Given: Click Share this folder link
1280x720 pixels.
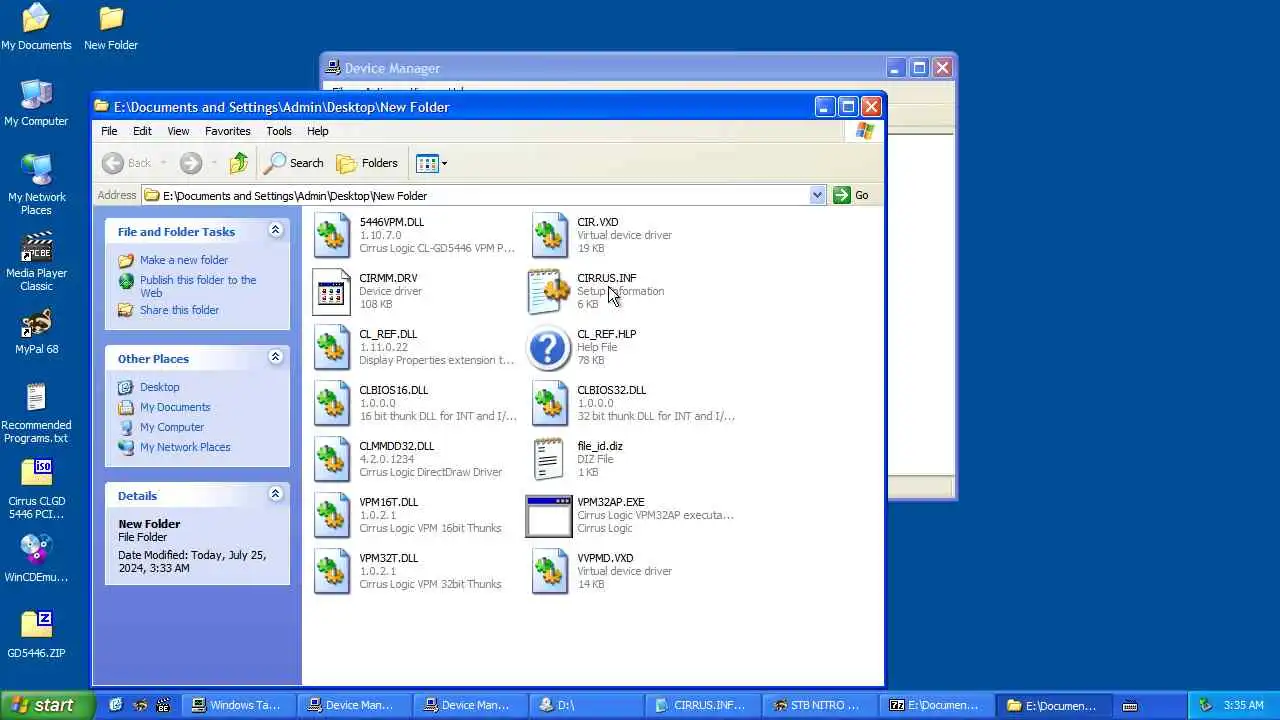Looking at the screenshot, I should click(x=179, y=310).
